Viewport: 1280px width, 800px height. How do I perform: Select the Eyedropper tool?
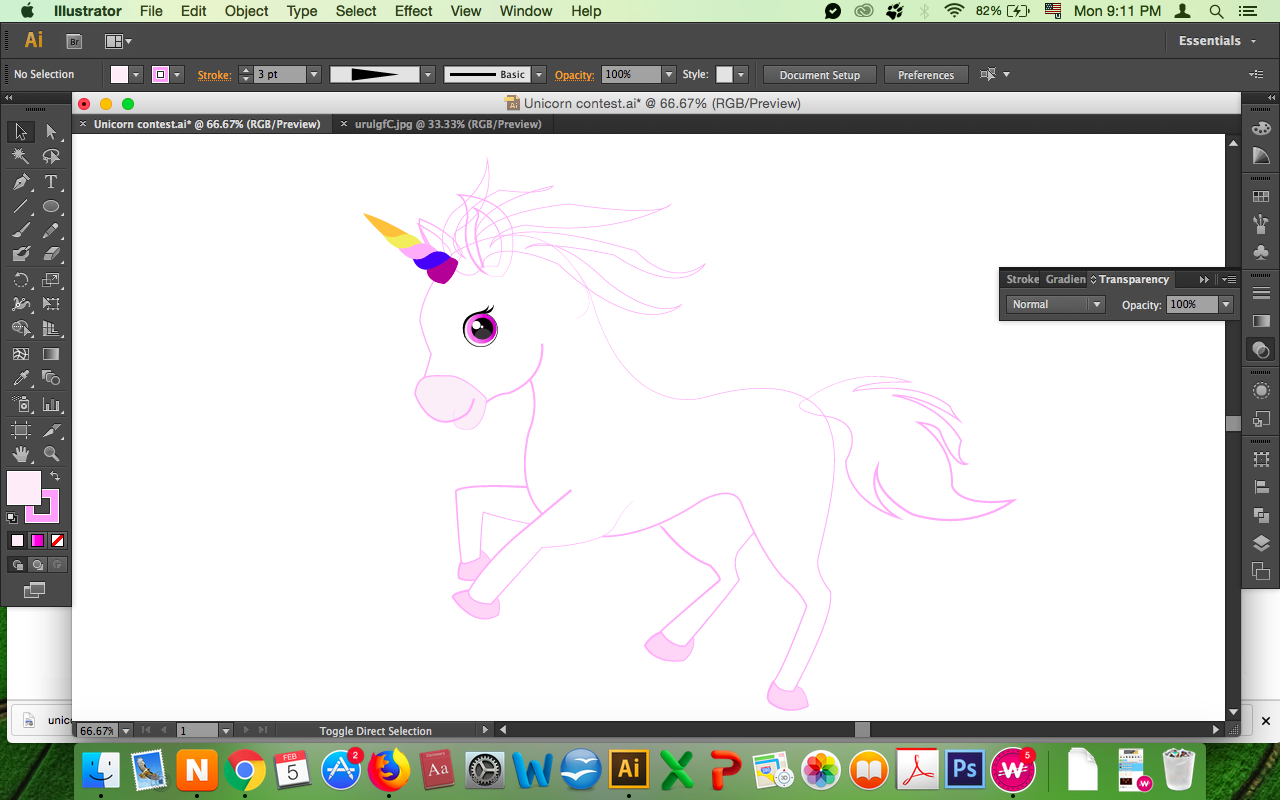pos(20,378)
